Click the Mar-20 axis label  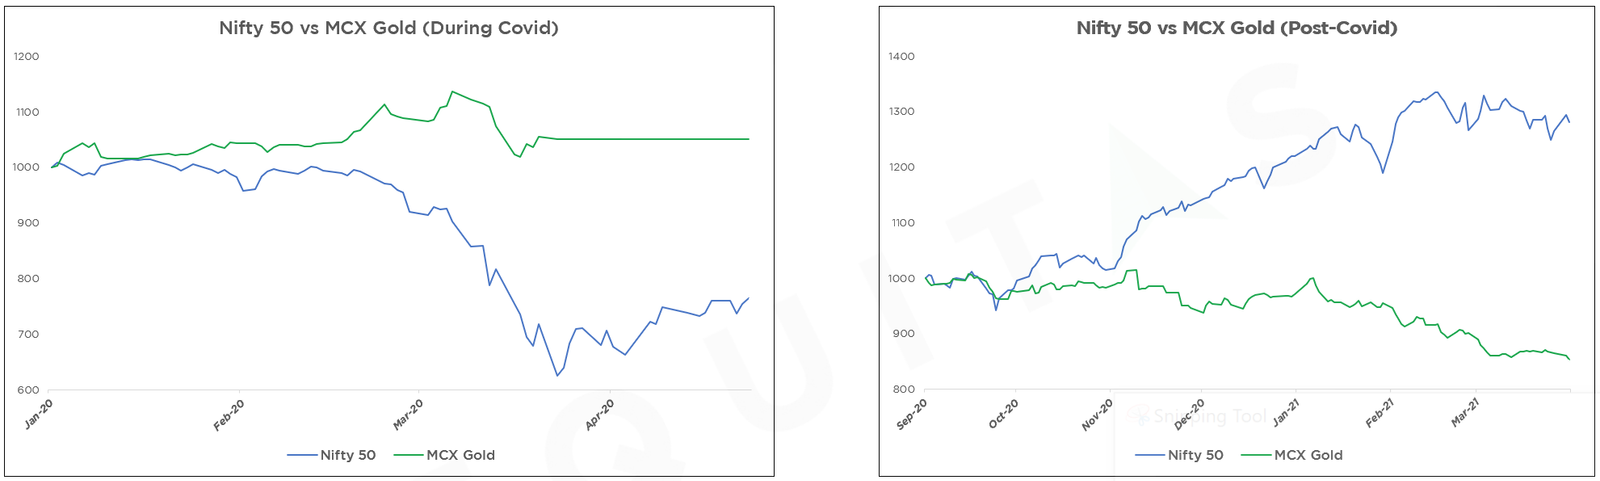[x=408, y=415]
